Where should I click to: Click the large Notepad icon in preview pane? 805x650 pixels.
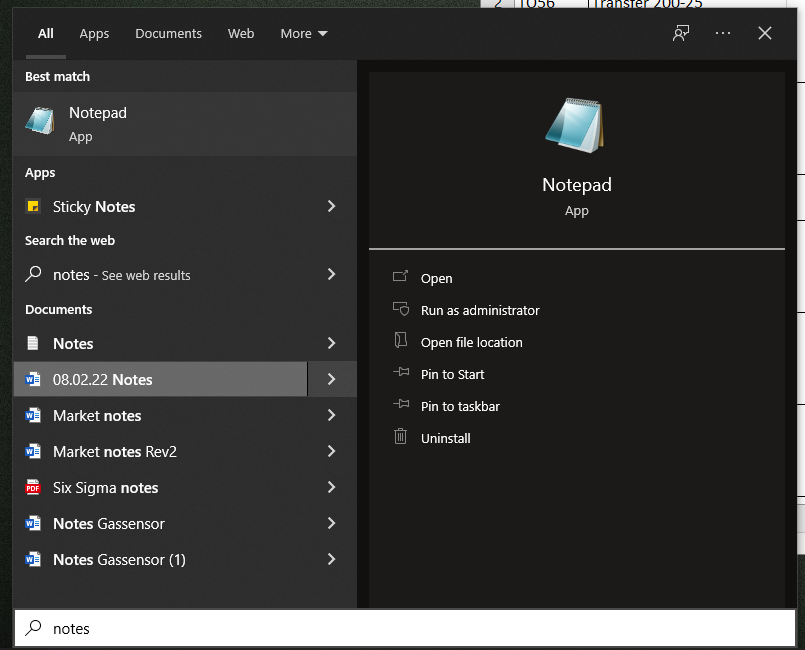pyautogui.click(x=575, y=125)
